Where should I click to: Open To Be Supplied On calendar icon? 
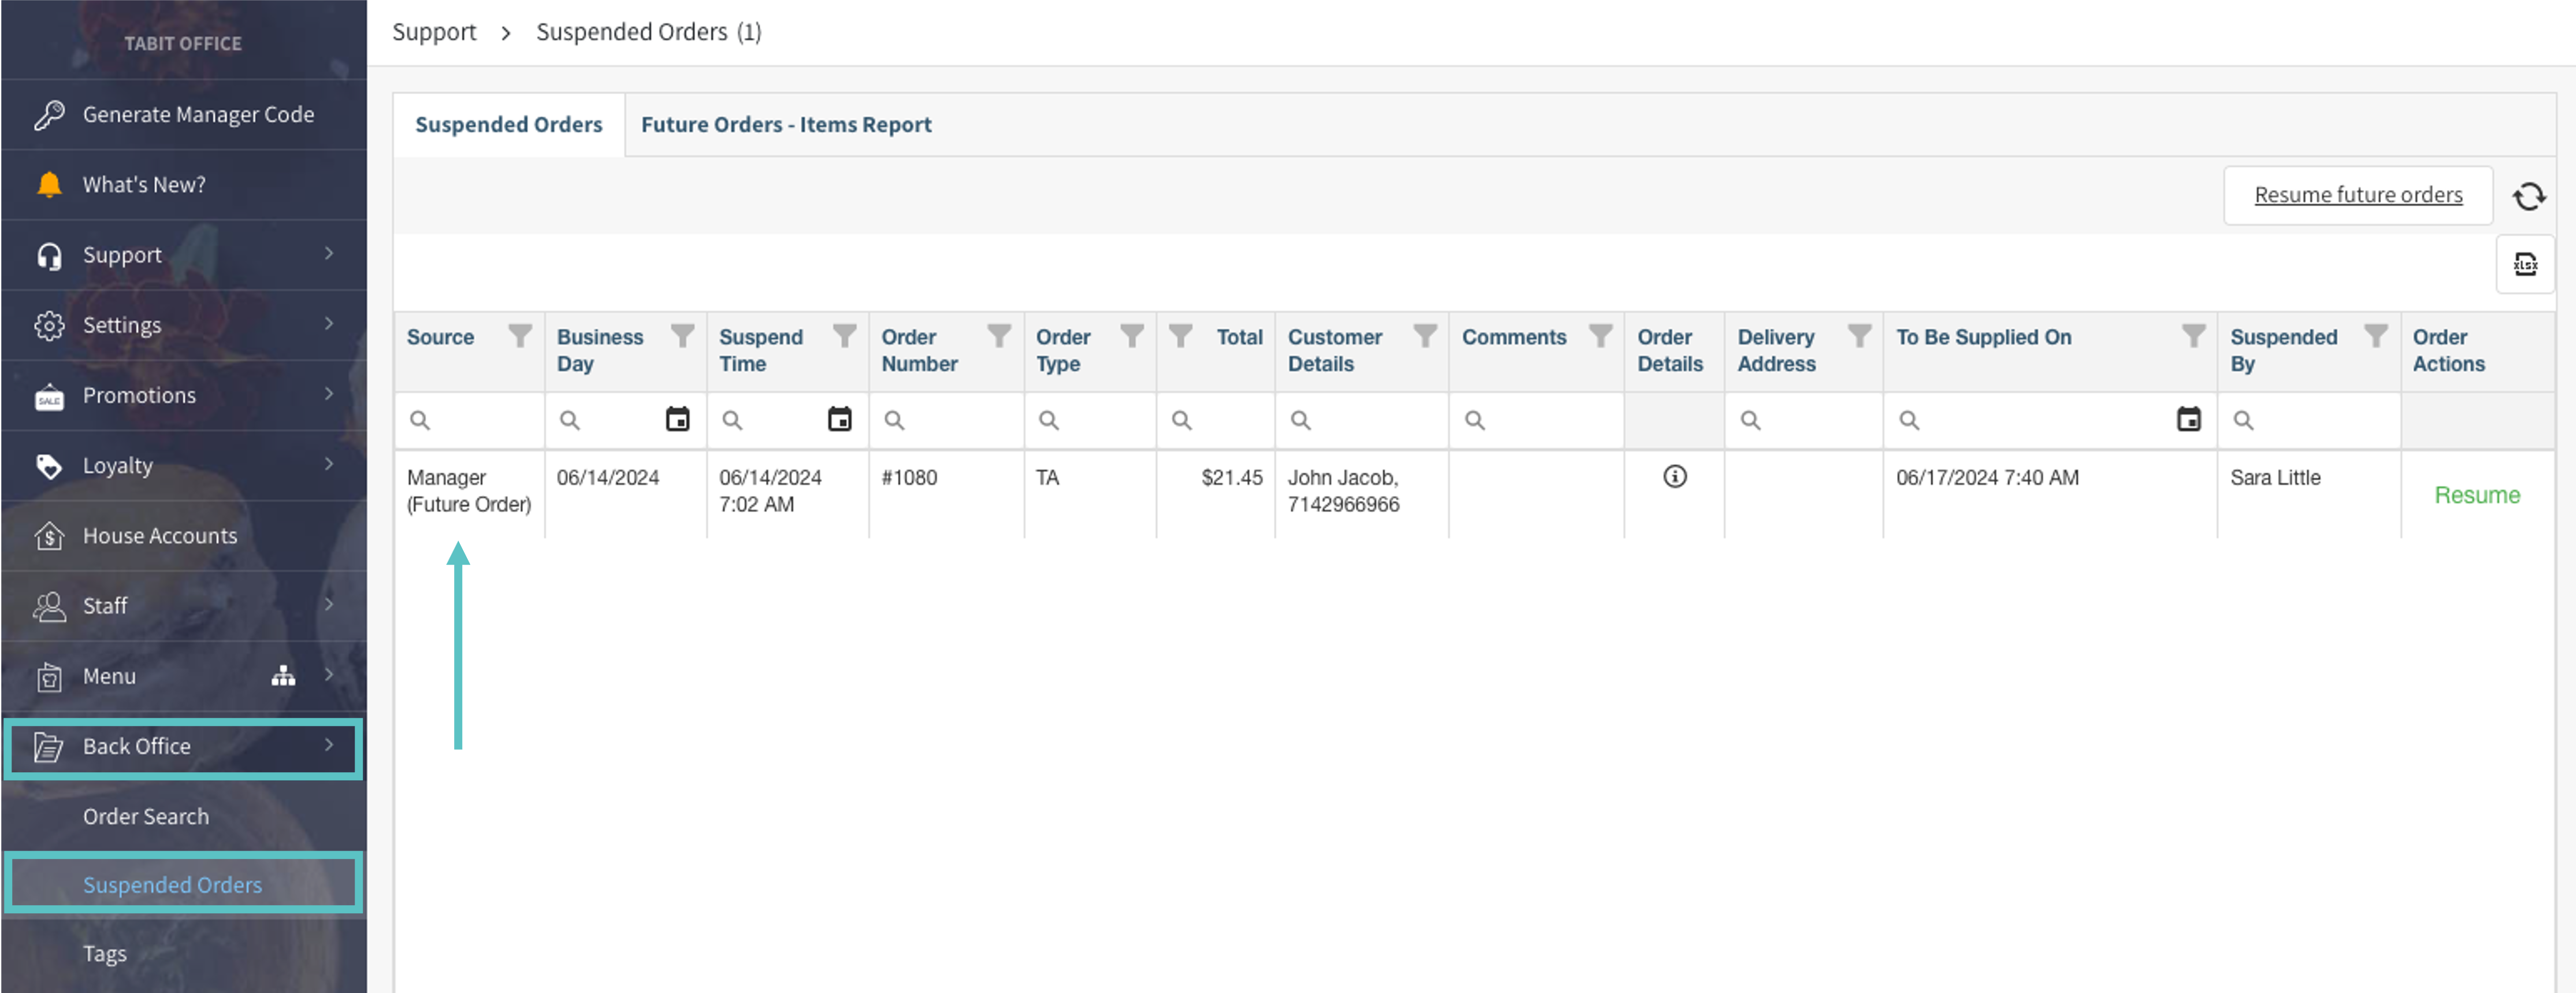coord(2188,419)
